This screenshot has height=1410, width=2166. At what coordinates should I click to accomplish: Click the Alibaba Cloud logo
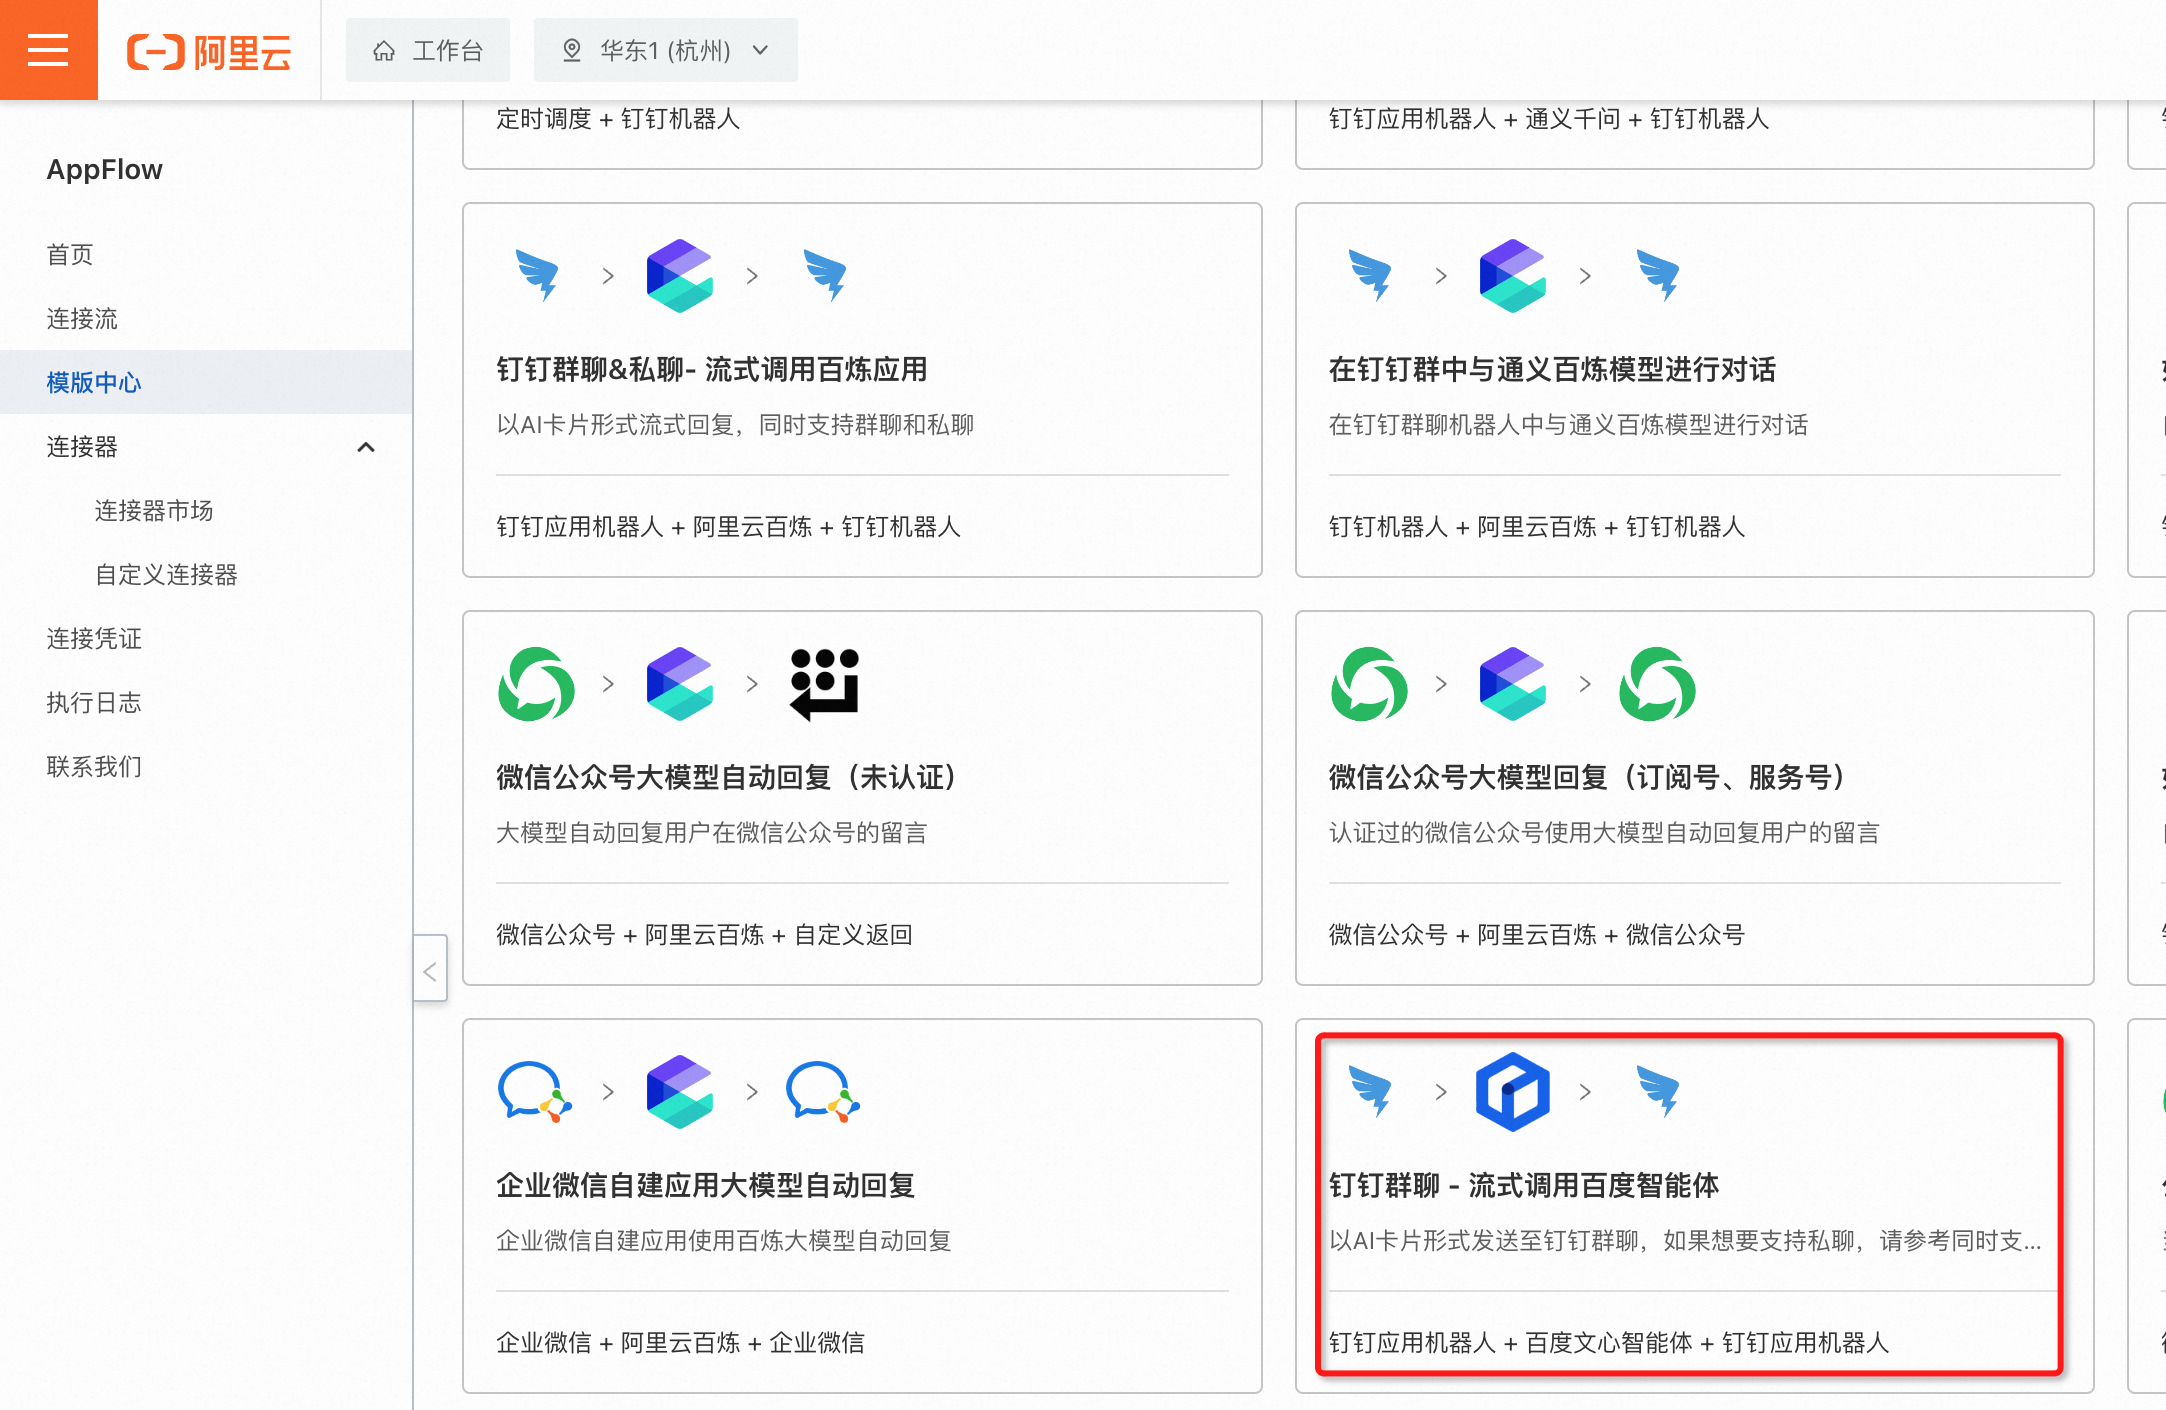[209, 51]
